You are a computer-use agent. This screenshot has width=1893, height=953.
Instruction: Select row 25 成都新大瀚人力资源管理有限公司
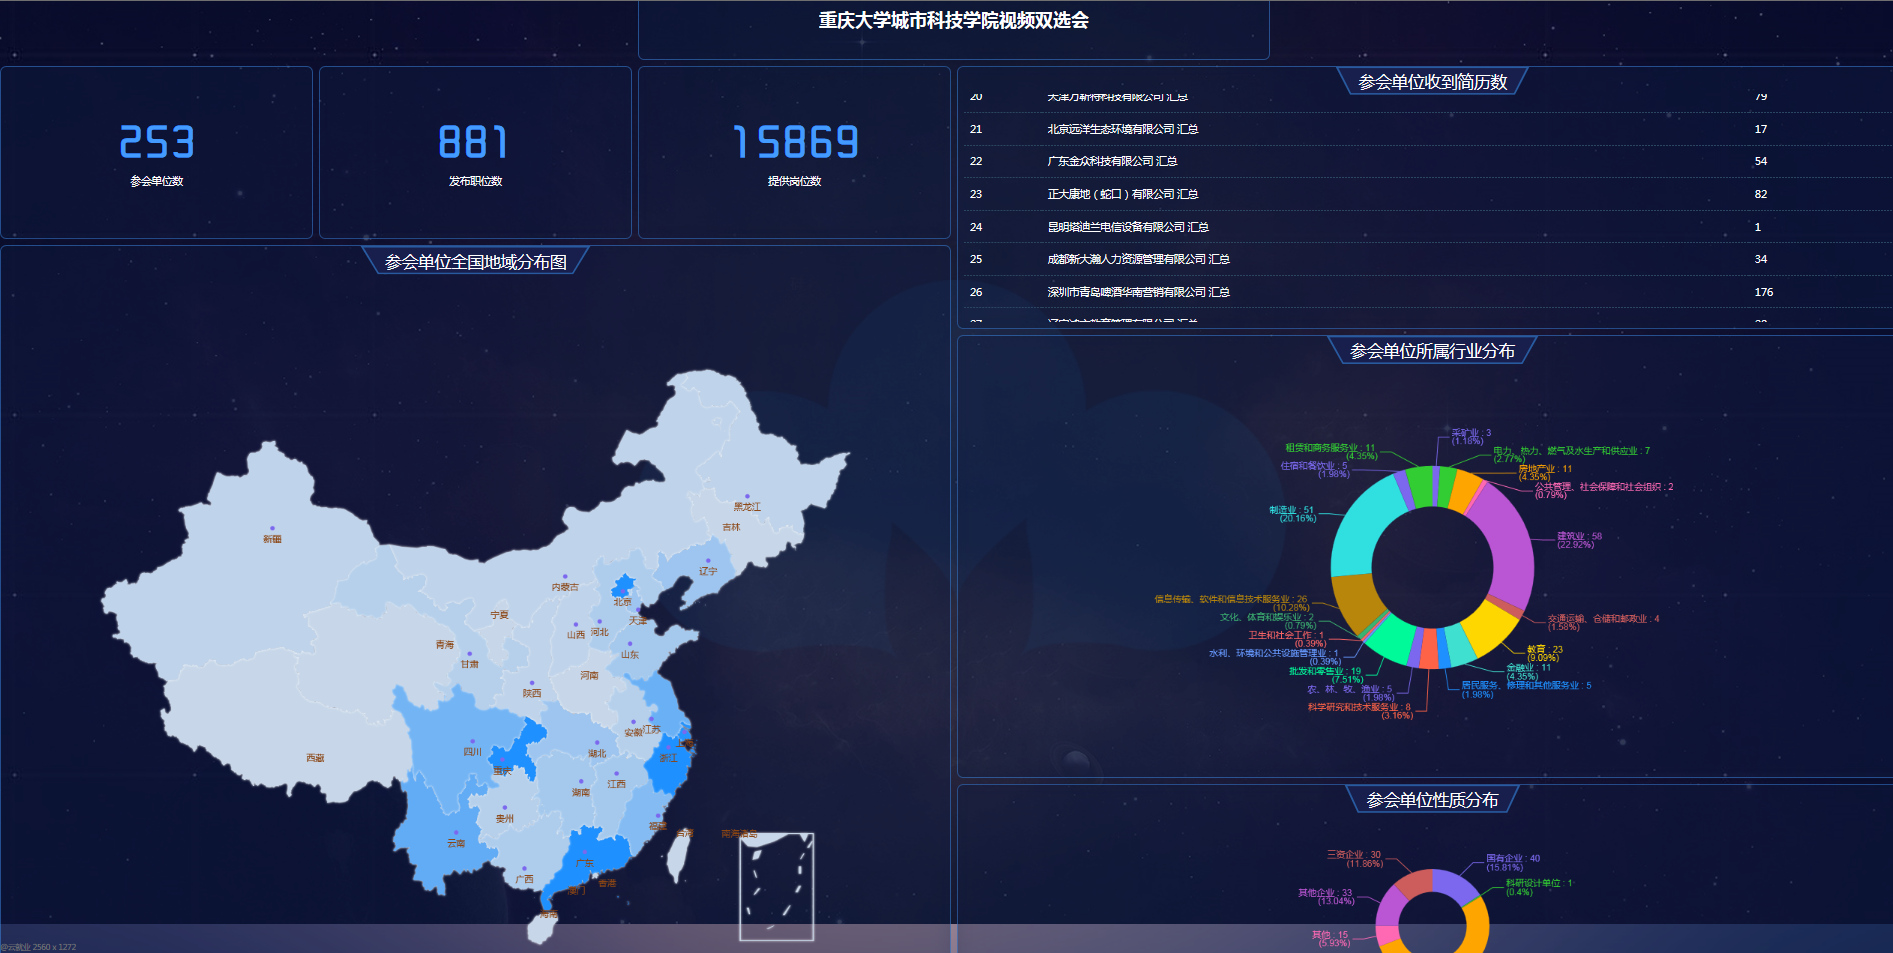point(1138,259)
